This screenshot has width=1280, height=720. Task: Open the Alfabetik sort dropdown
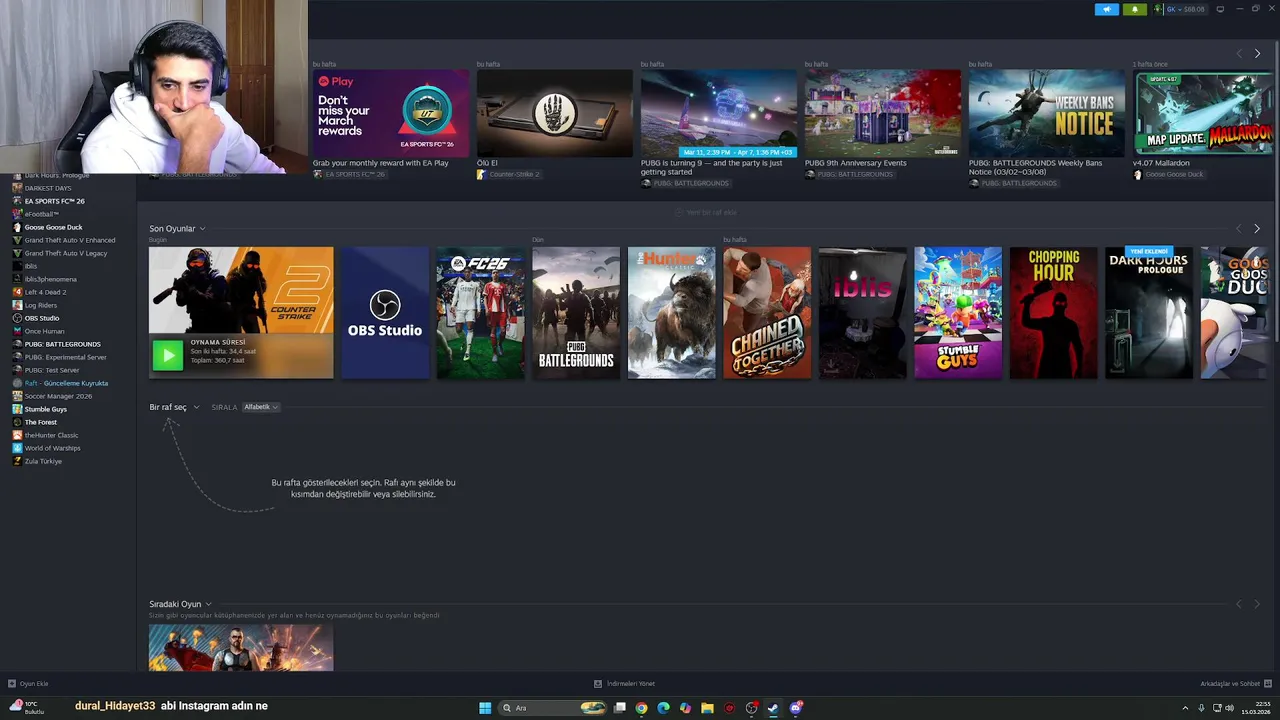tap(260, 407)
